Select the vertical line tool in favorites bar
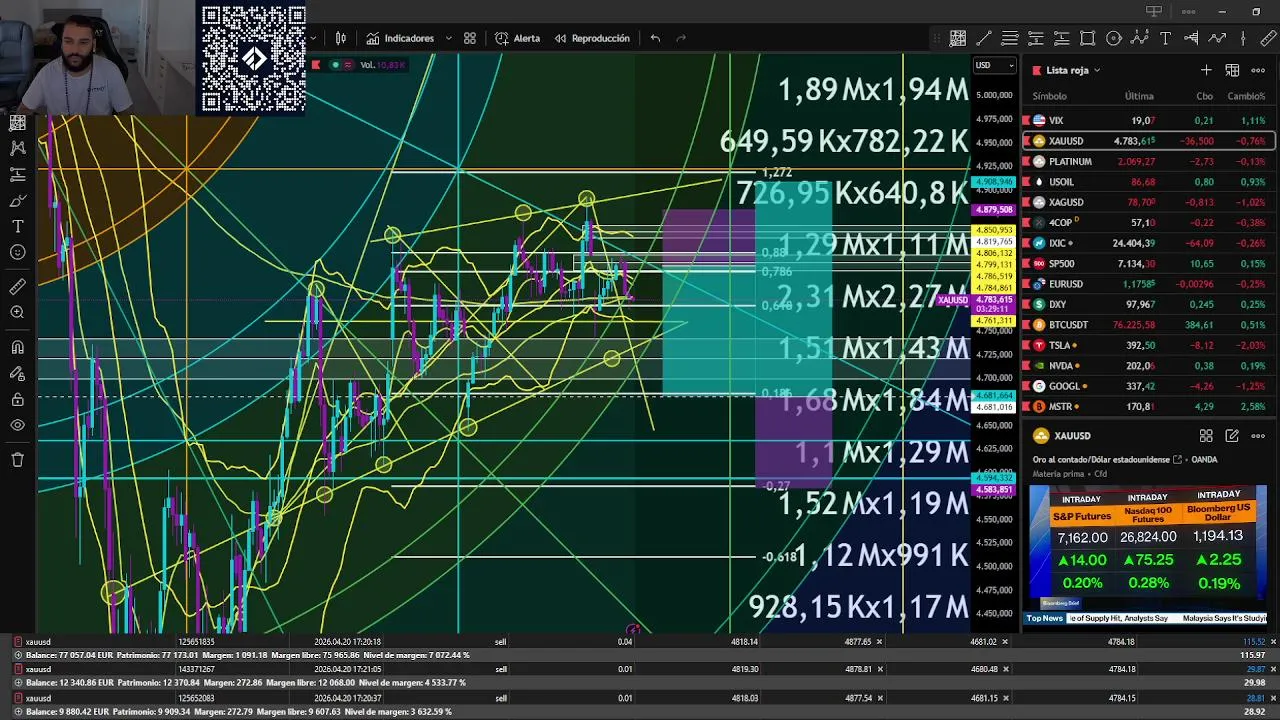 pos(1243,38)
